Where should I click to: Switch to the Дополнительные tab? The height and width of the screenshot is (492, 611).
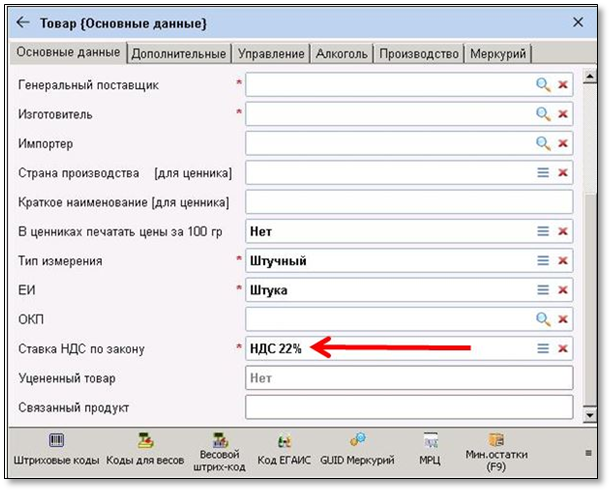coord(178,54)
